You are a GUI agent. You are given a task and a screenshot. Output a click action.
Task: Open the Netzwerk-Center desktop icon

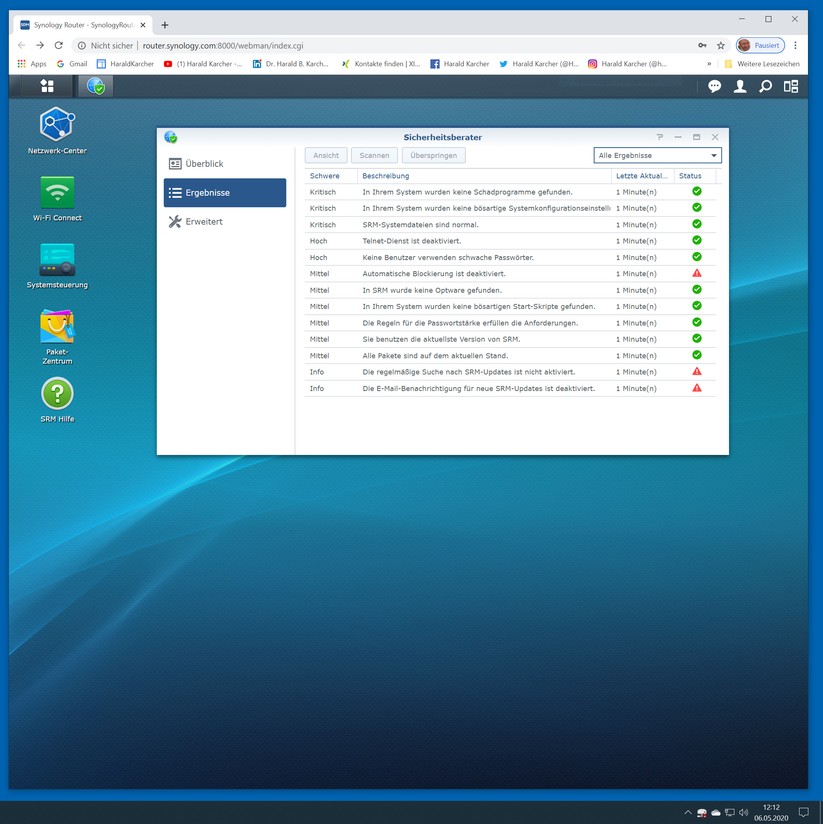click(x=57, y=125)
